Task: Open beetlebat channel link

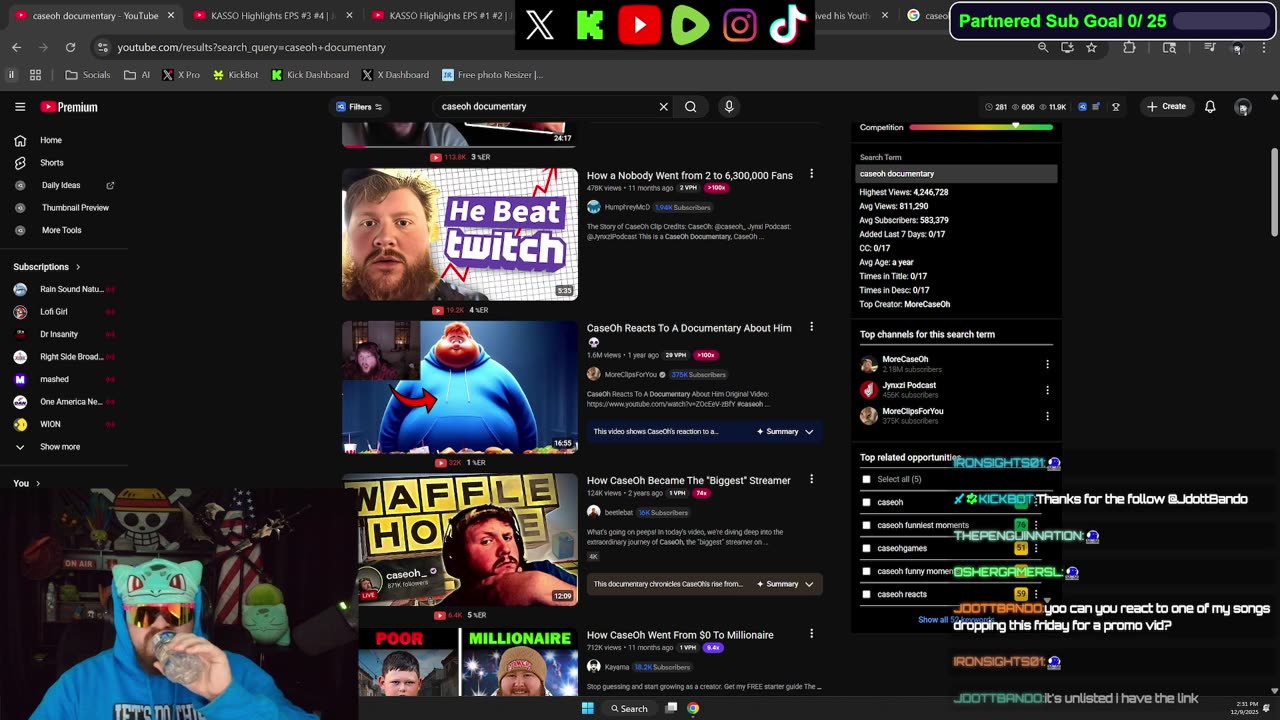Action: tap(618, 512)
